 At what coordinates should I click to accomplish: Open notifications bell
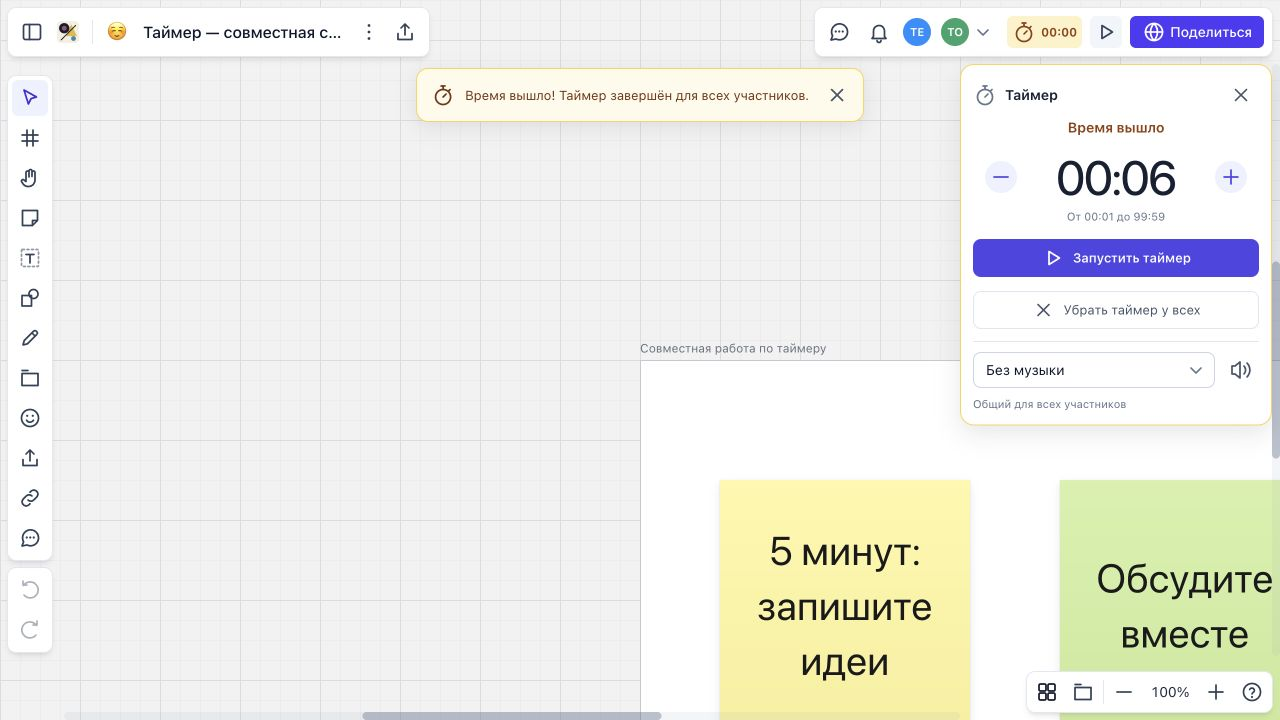coord(879,32)
